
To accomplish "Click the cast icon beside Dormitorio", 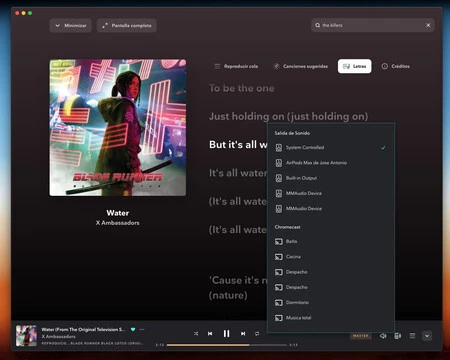I will pos(279,303).
